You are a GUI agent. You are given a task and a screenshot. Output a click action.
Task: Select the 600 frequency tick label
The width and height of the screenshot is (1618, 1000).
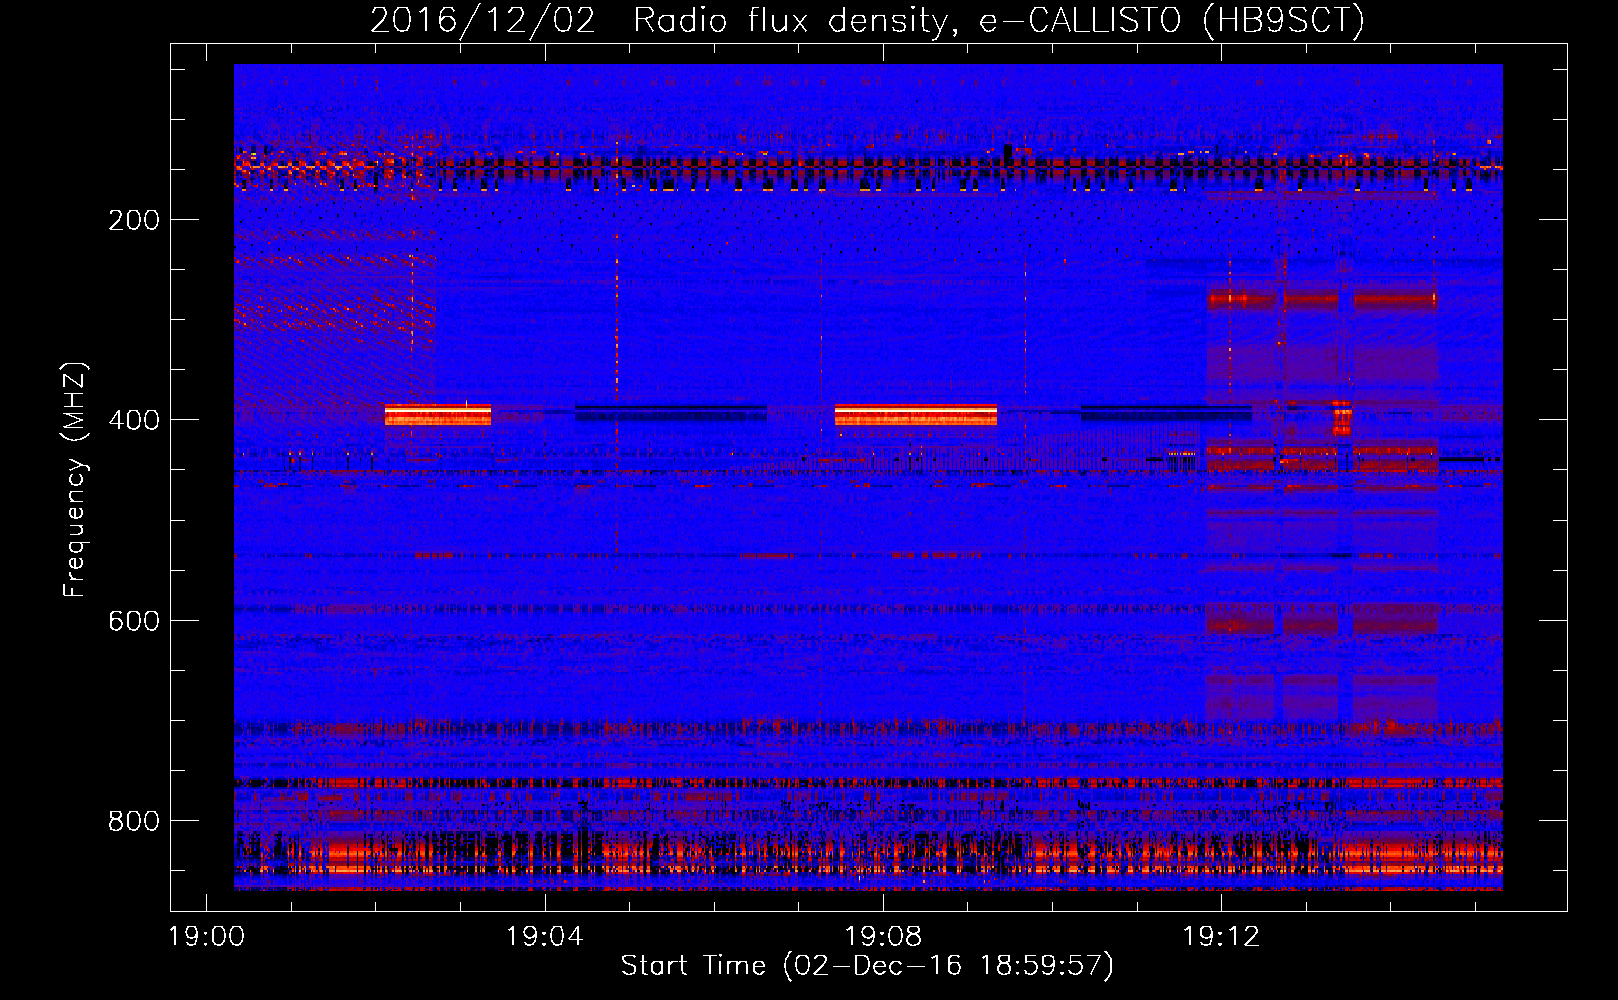134,621
